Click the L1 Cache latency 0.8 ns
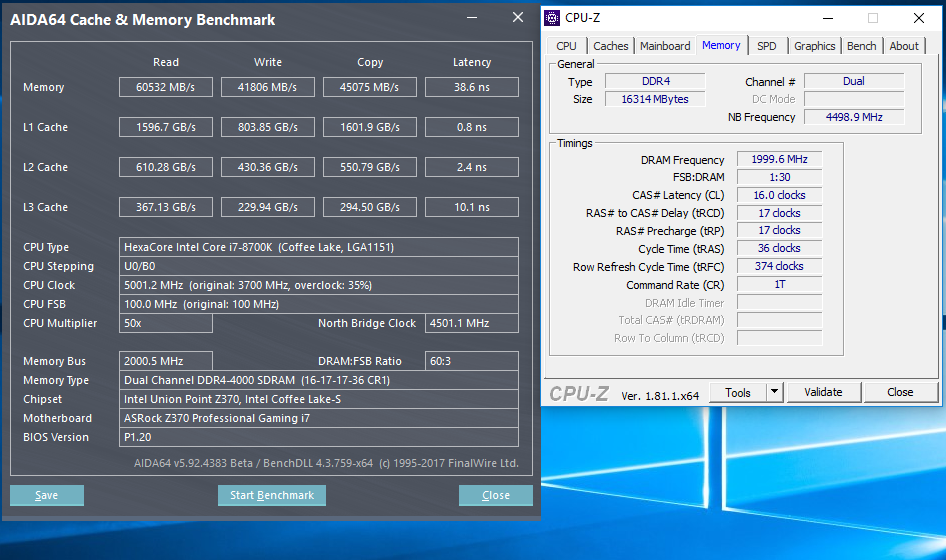This screenshot has height=560, width=946. click(472, 127)
